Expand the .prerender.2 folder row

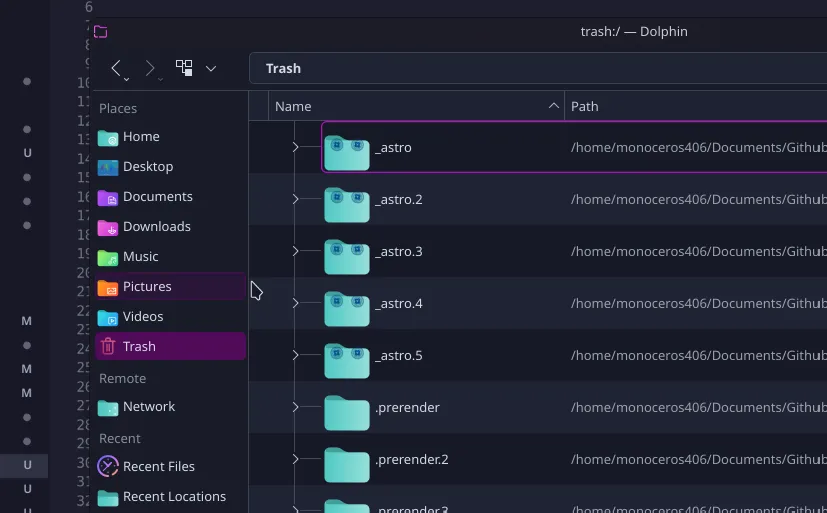295,459
